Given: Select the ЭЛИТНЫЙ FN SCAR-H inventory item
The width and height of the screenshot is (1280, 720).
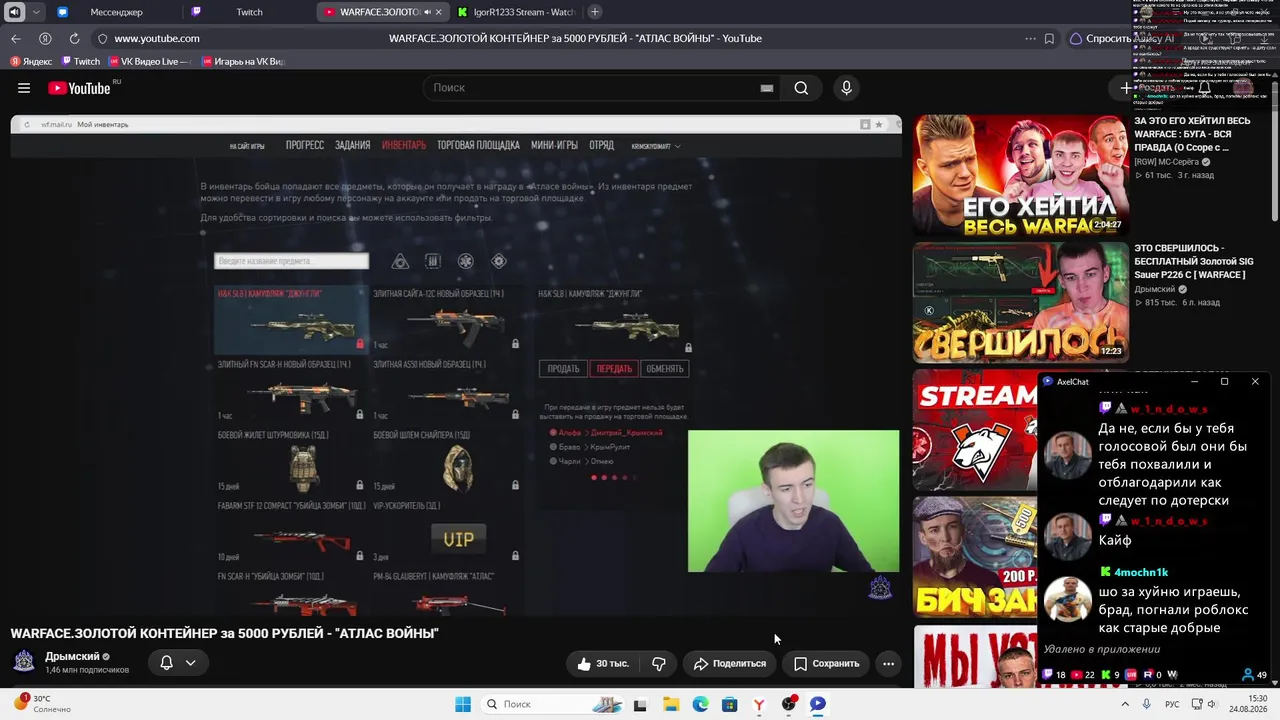Looking at the screenshot, I should [292, 390].
